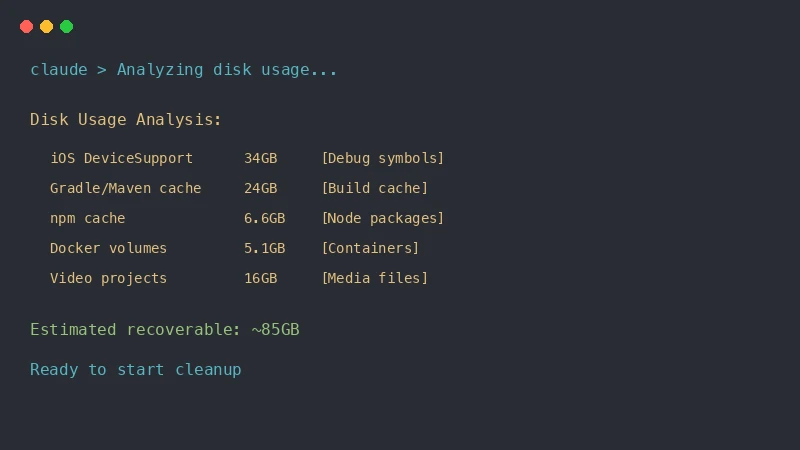Select the Video projects entry

pos(108,278)
